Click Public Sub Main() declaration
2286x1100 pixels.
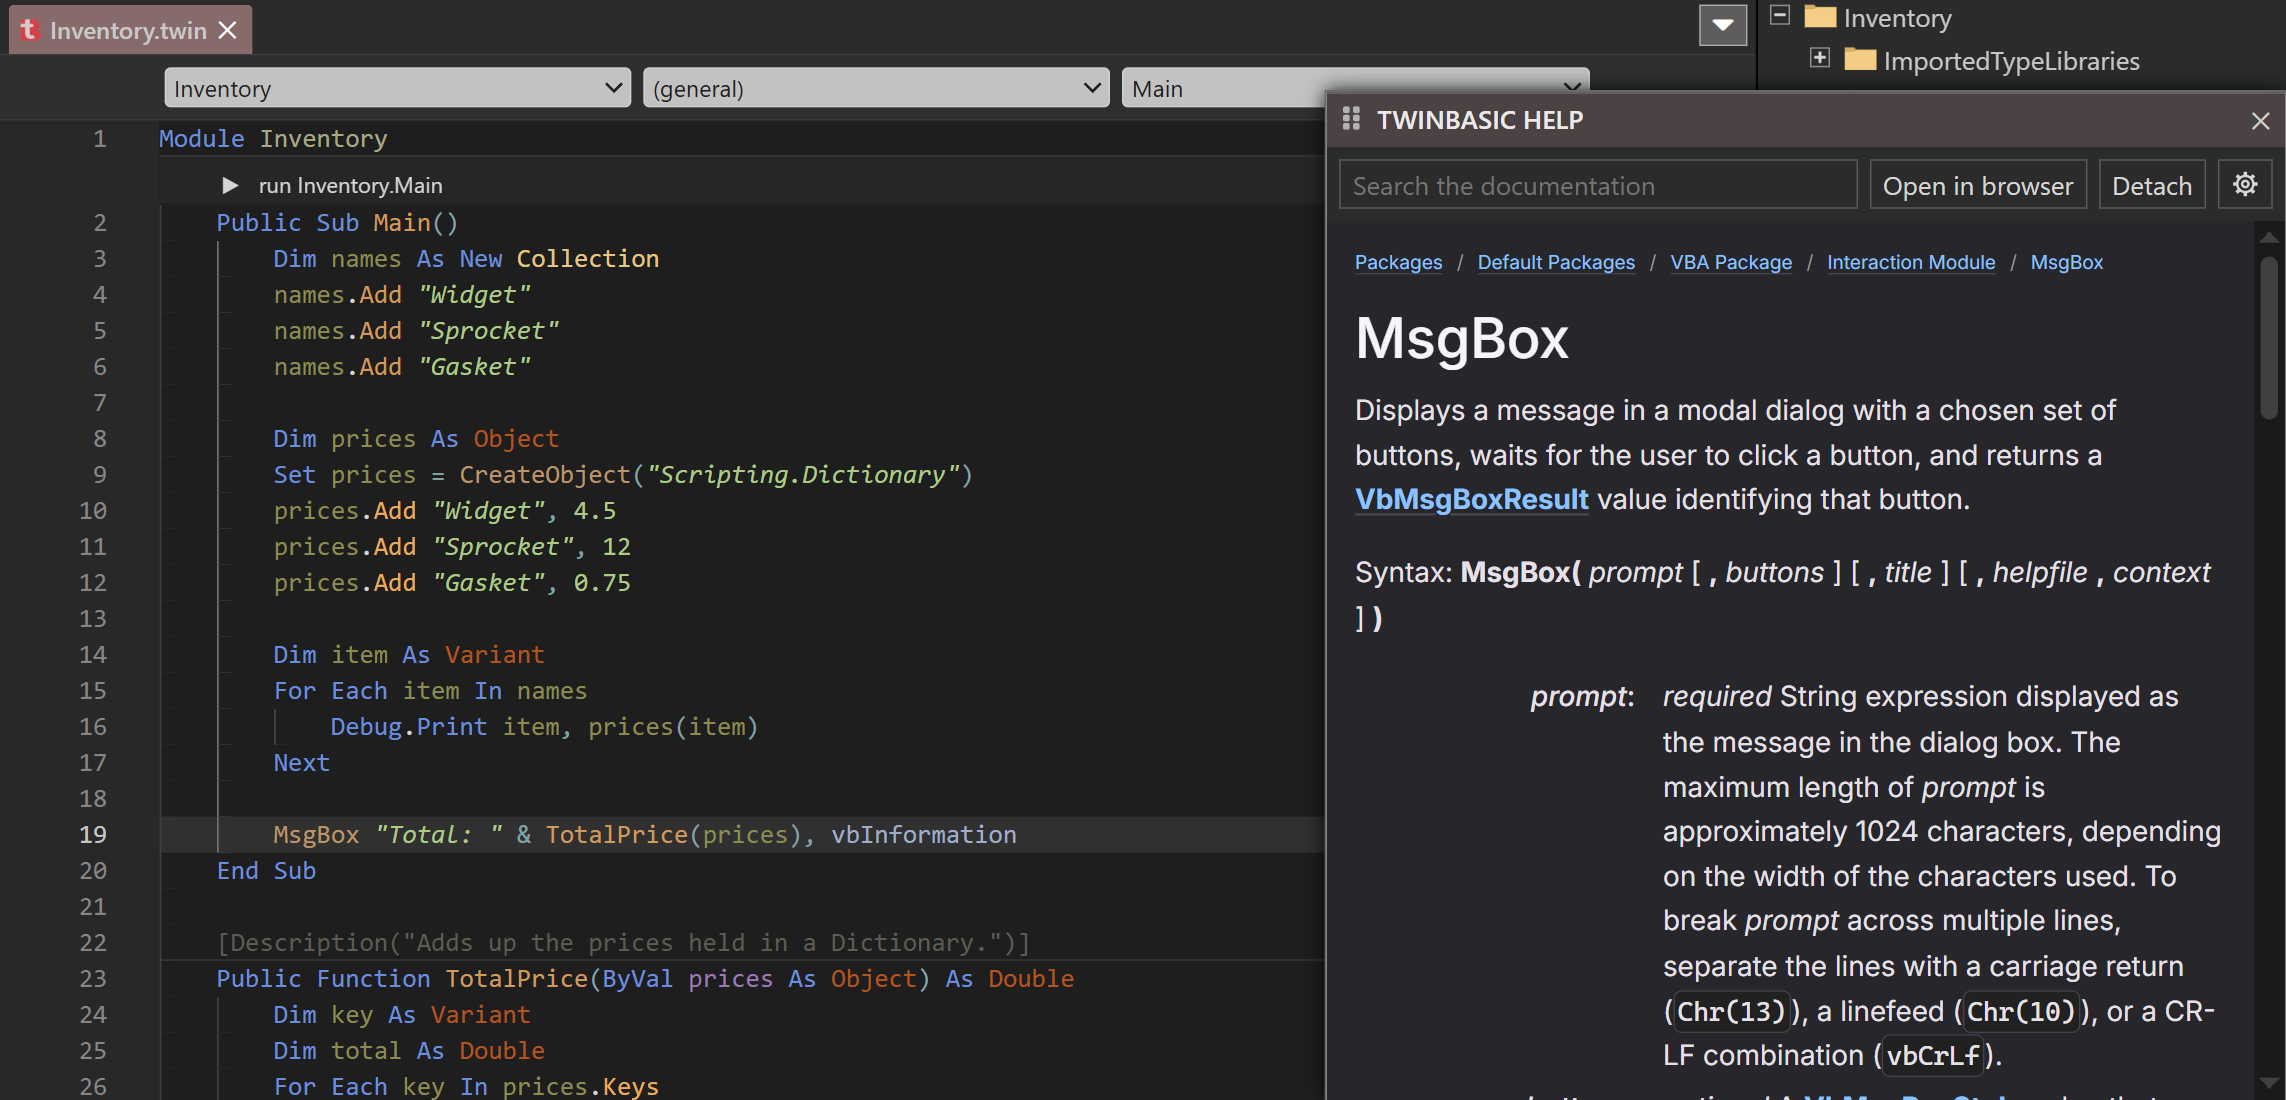pos(337,223)
